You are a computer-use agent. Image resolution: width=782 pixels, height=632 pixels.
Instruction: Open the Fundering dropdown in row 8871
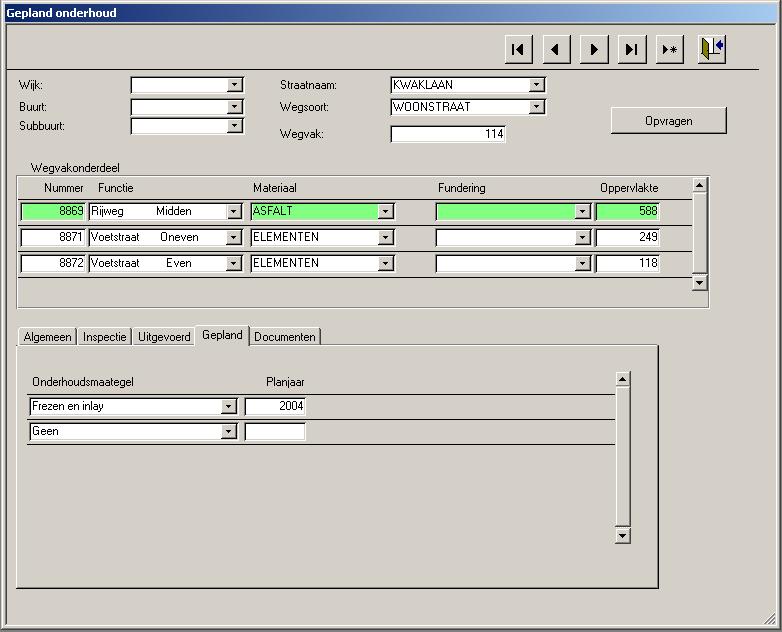point(582,237)
